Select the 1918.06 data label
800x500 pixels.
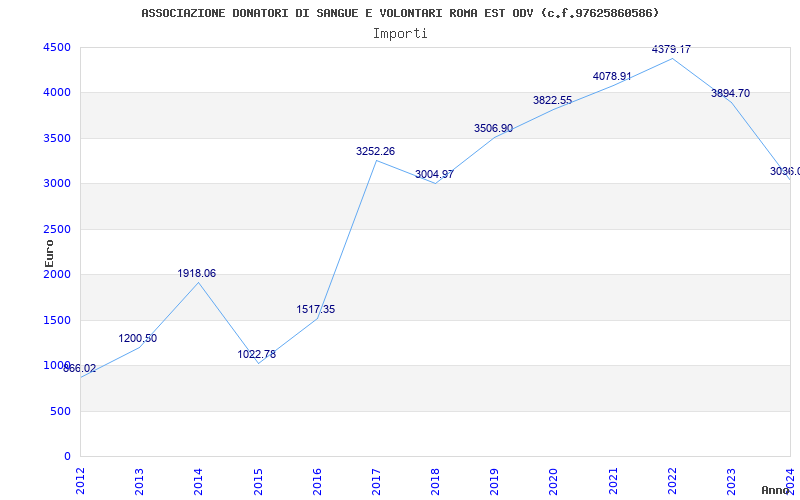coord(196,273)
